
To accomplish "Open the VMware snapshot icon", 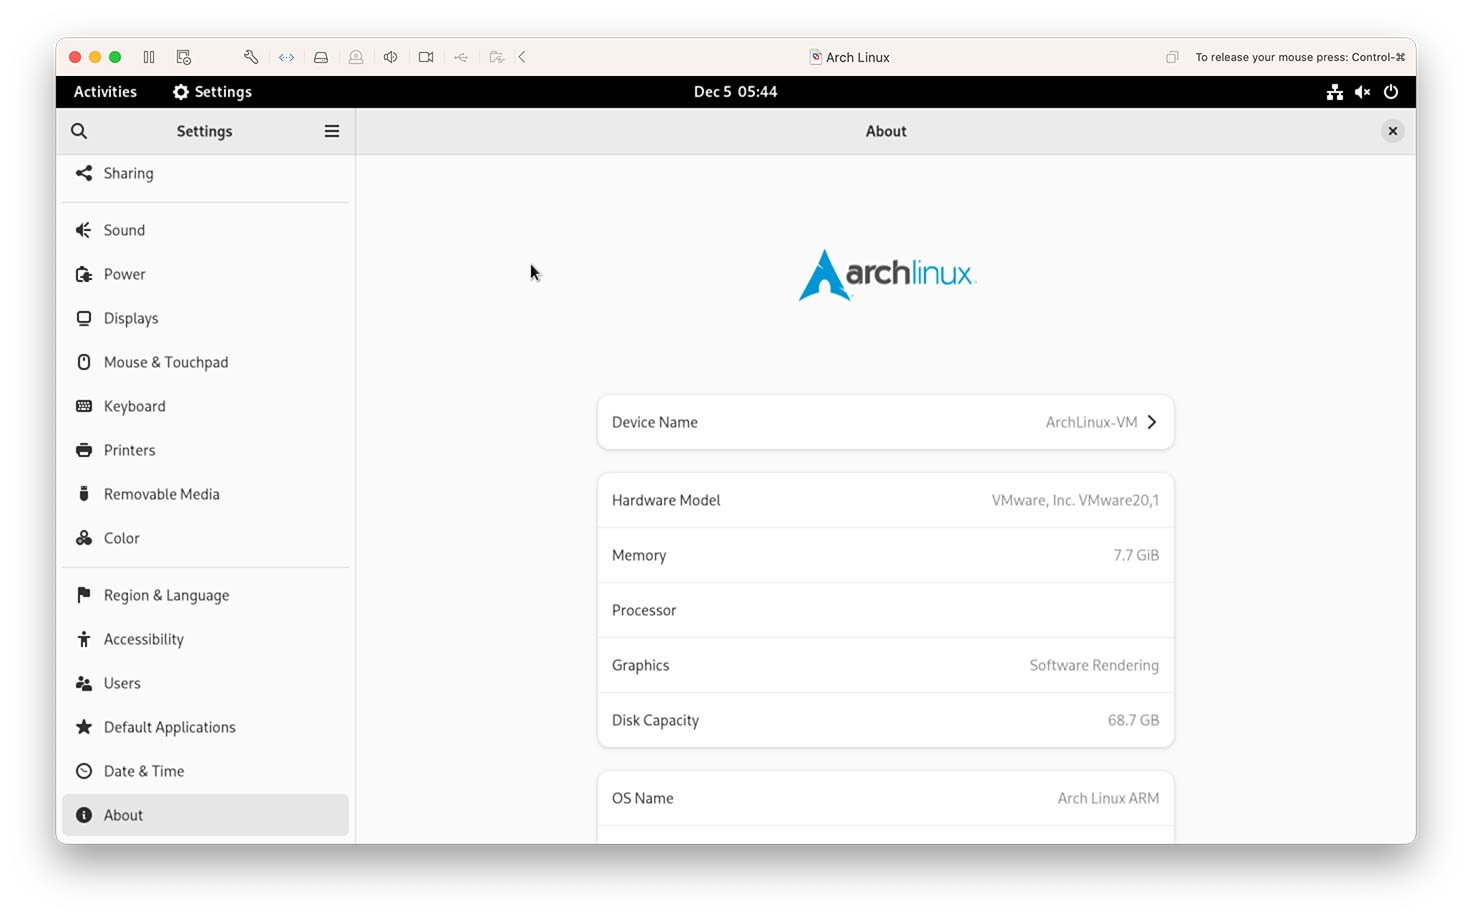I will pos(184,57).
